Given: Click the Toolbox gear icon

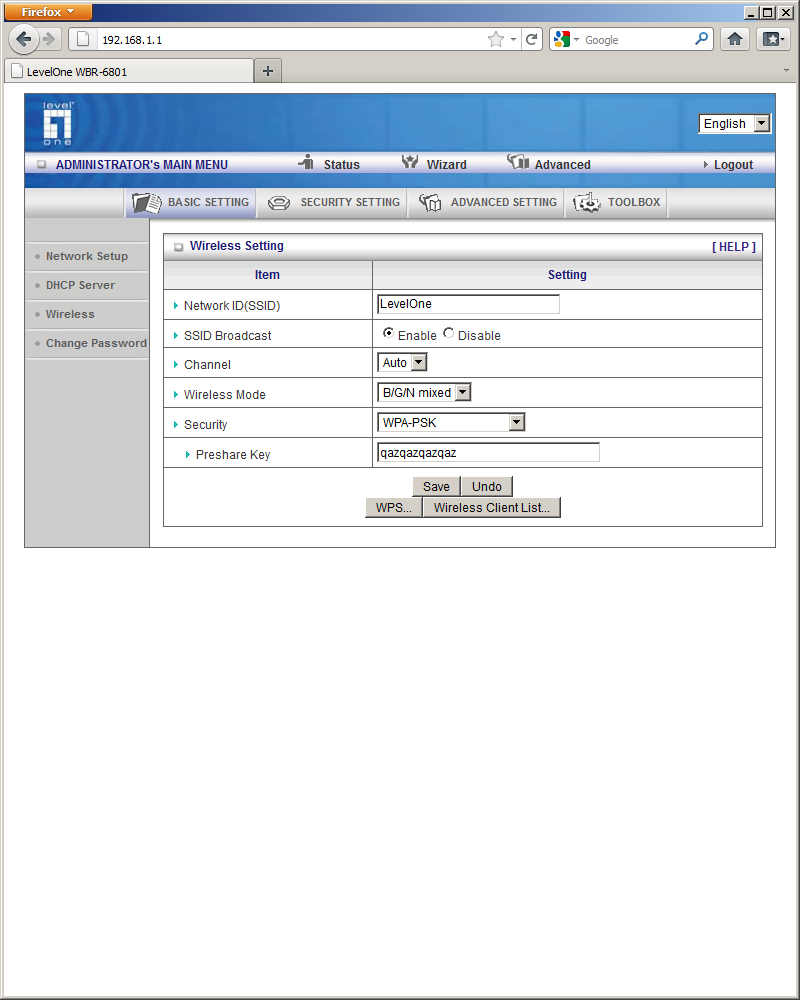Looking at the screenshot, I should [587, 203].
